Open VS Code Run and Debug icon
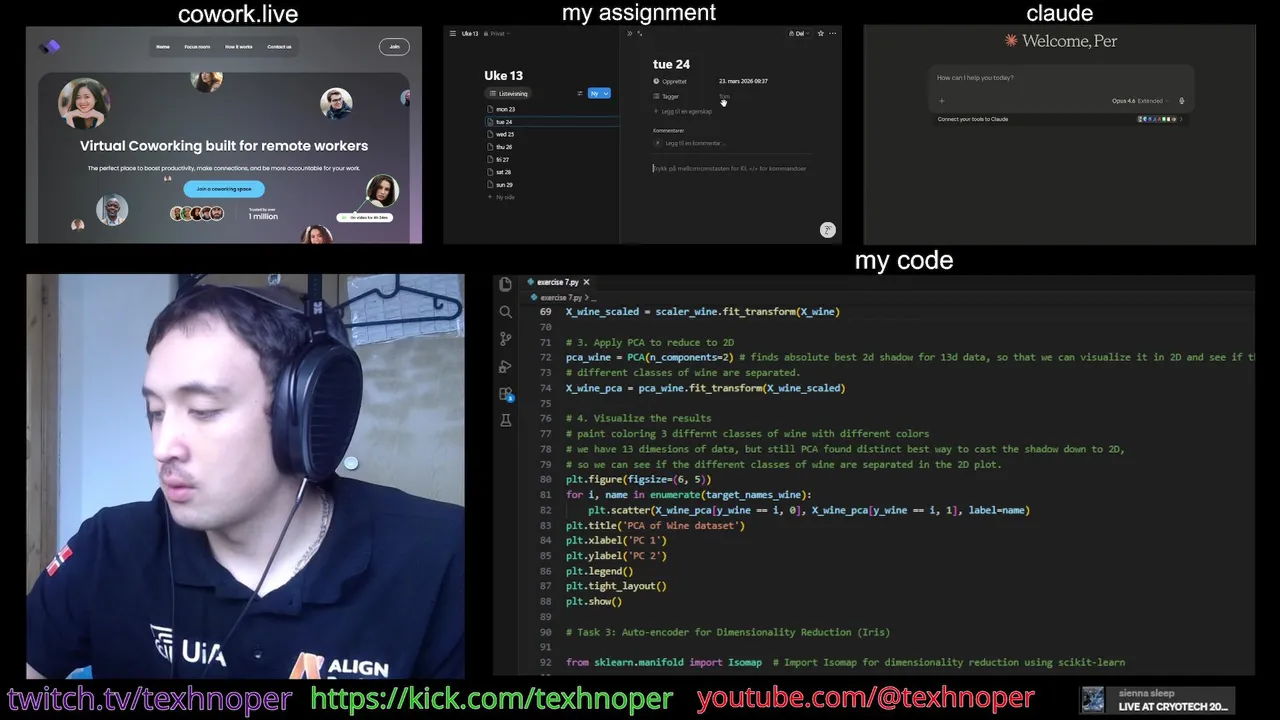 pyautogui.click(x=506, y=366)
